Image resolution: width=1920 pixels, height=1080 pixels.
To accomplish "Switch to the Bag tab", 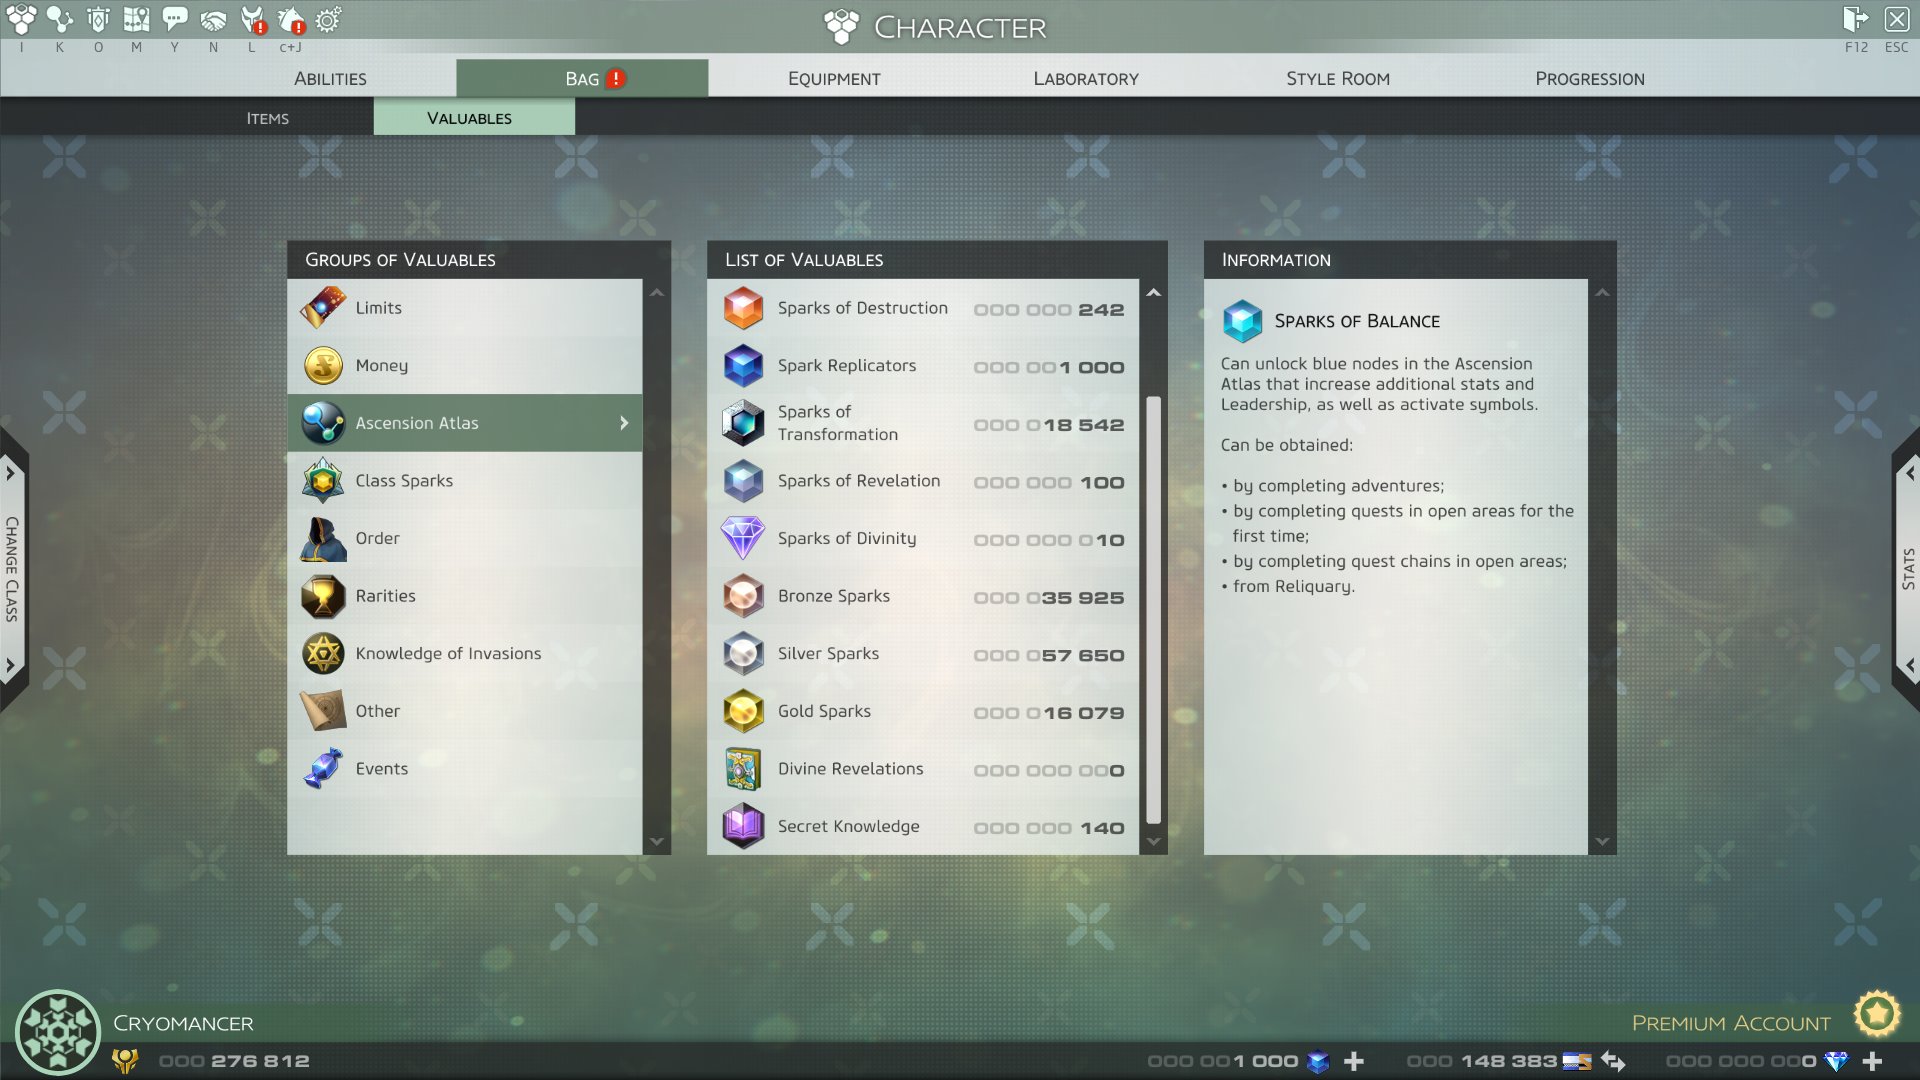I will (x=582, y=78).
